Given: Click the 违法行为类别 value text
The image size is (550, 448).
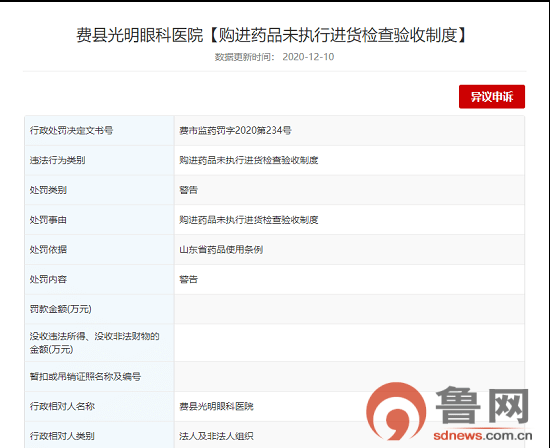Looking at the screenshot, I should [x=249, y=160].
